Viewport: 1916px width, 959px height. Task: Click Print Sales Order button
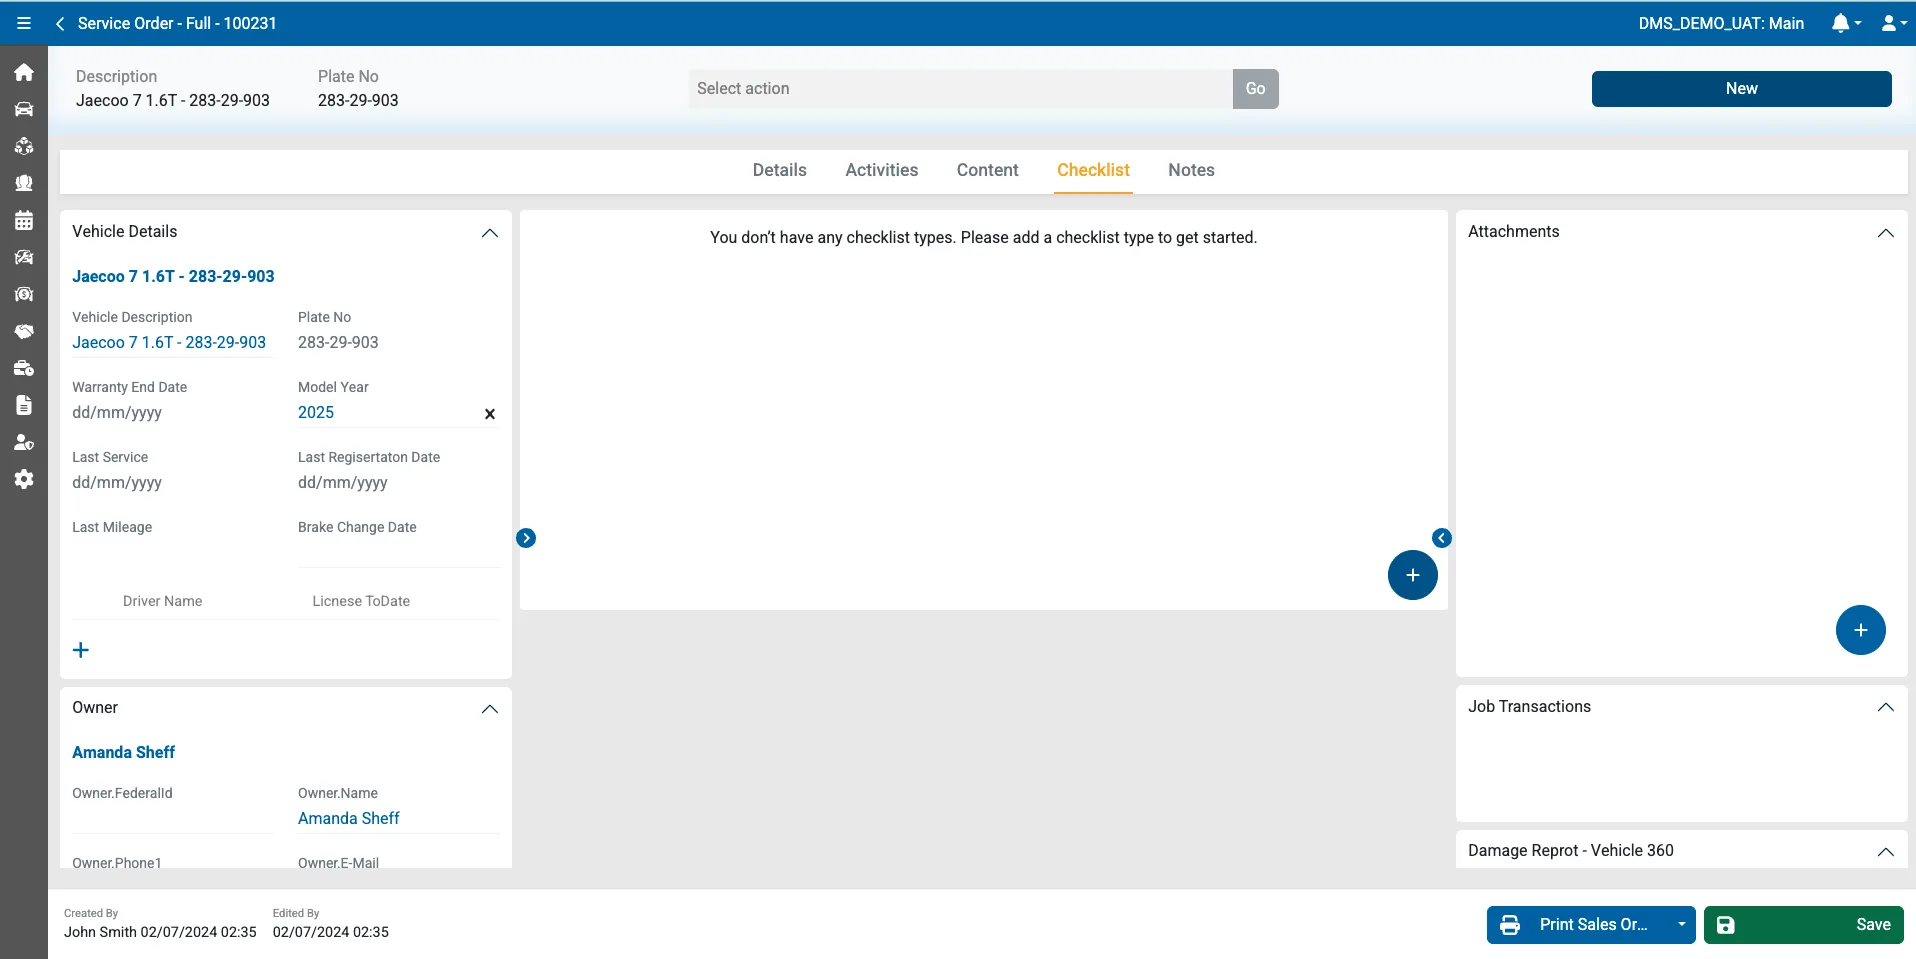pyautogui.click(x=1578, y=925)
